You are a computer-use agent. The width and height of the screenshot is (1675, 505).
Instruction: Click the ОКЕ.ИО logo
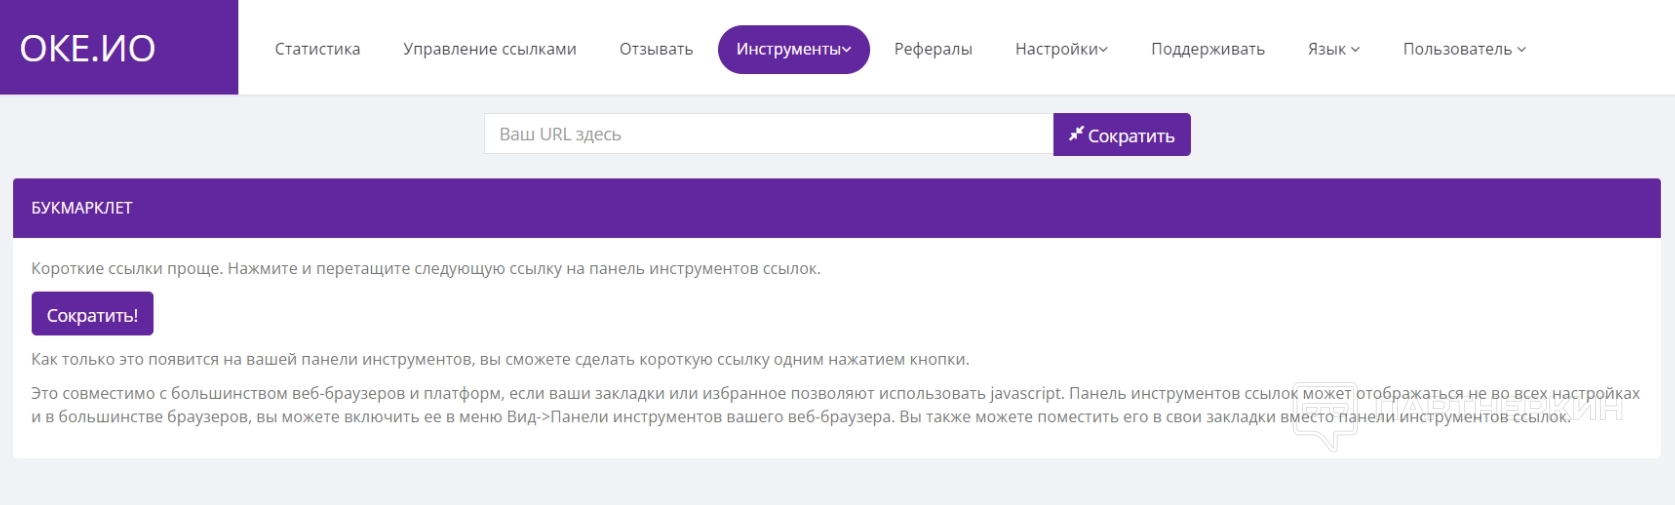click(88, 48)
